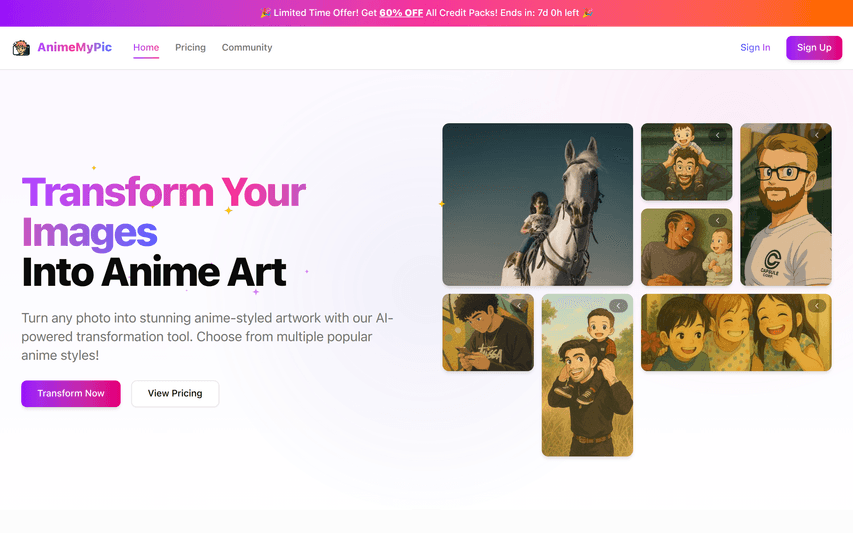Open the three laughing children artwork
Screen dimensions: 853x533
point(736,332)
